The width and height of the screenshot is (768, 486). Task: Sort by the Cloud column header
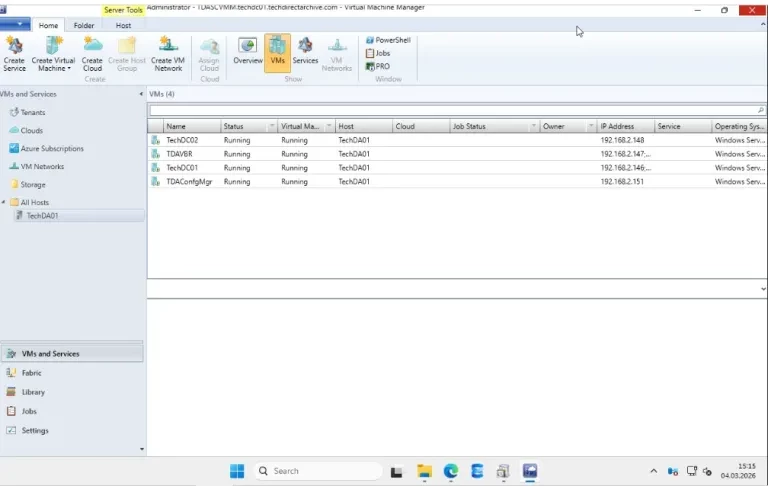(x=421, y=126)
